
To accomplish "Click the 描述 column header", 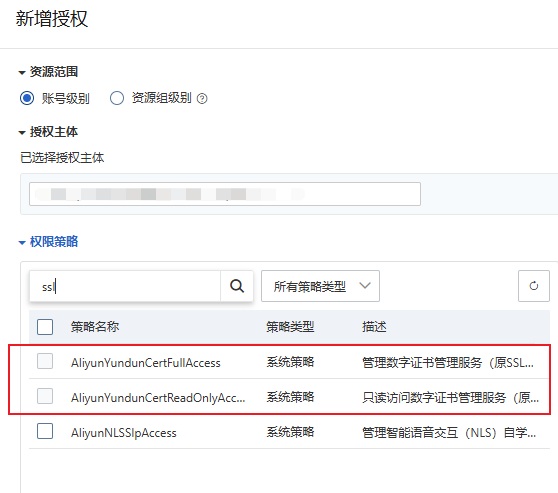I will pos(374,326).
